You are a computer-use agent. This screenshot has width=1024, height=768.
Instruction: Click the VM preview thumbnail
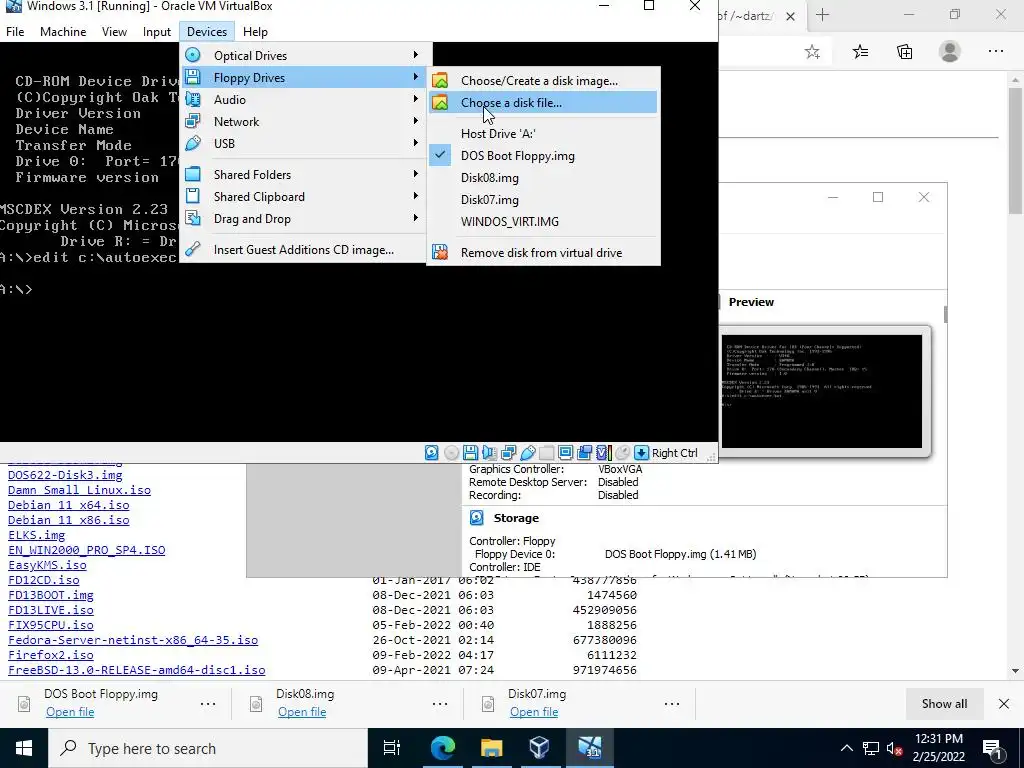coord(822,391)
